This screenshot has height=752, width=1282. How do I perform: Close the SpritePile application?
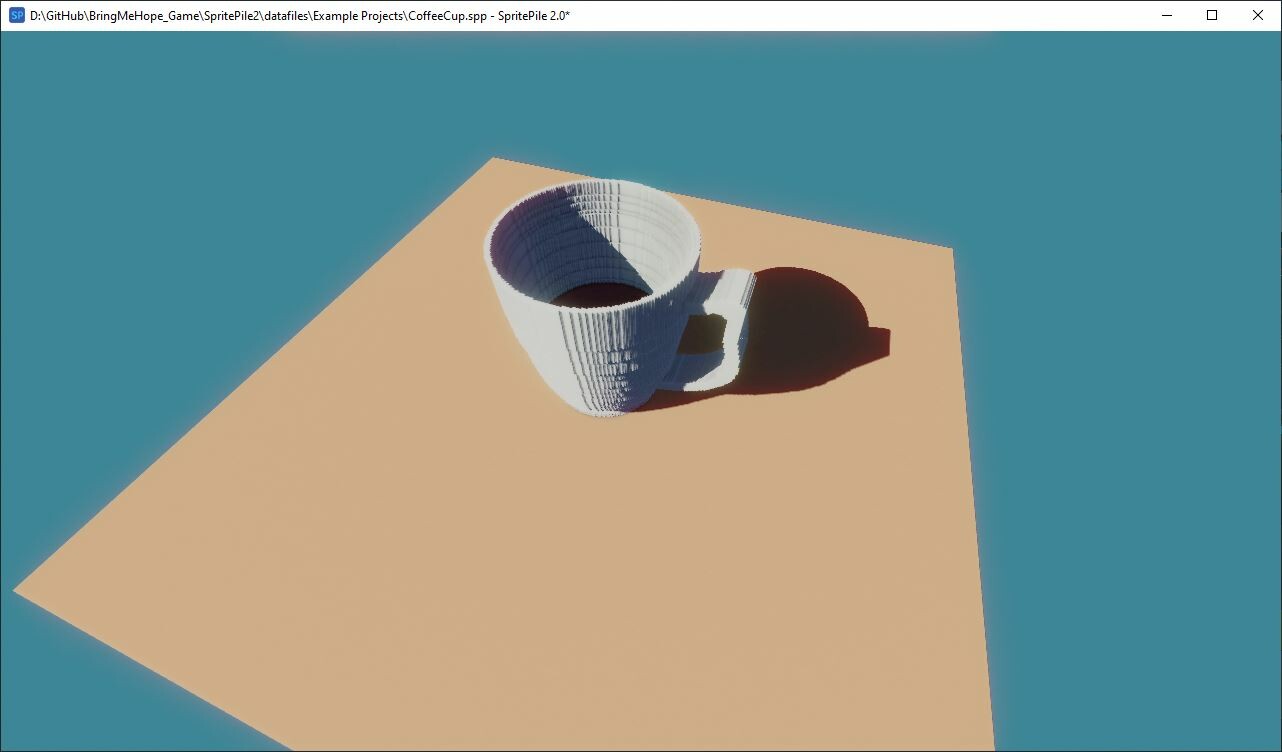[1257, 15]
